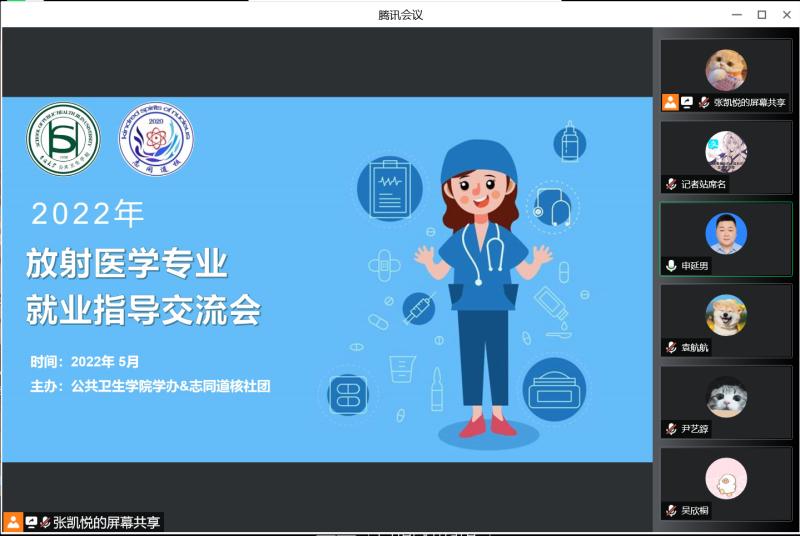Select 吴欣桐's pink avatar tile
This screenshot has width=800, height=536.
(x=726, y=478)
